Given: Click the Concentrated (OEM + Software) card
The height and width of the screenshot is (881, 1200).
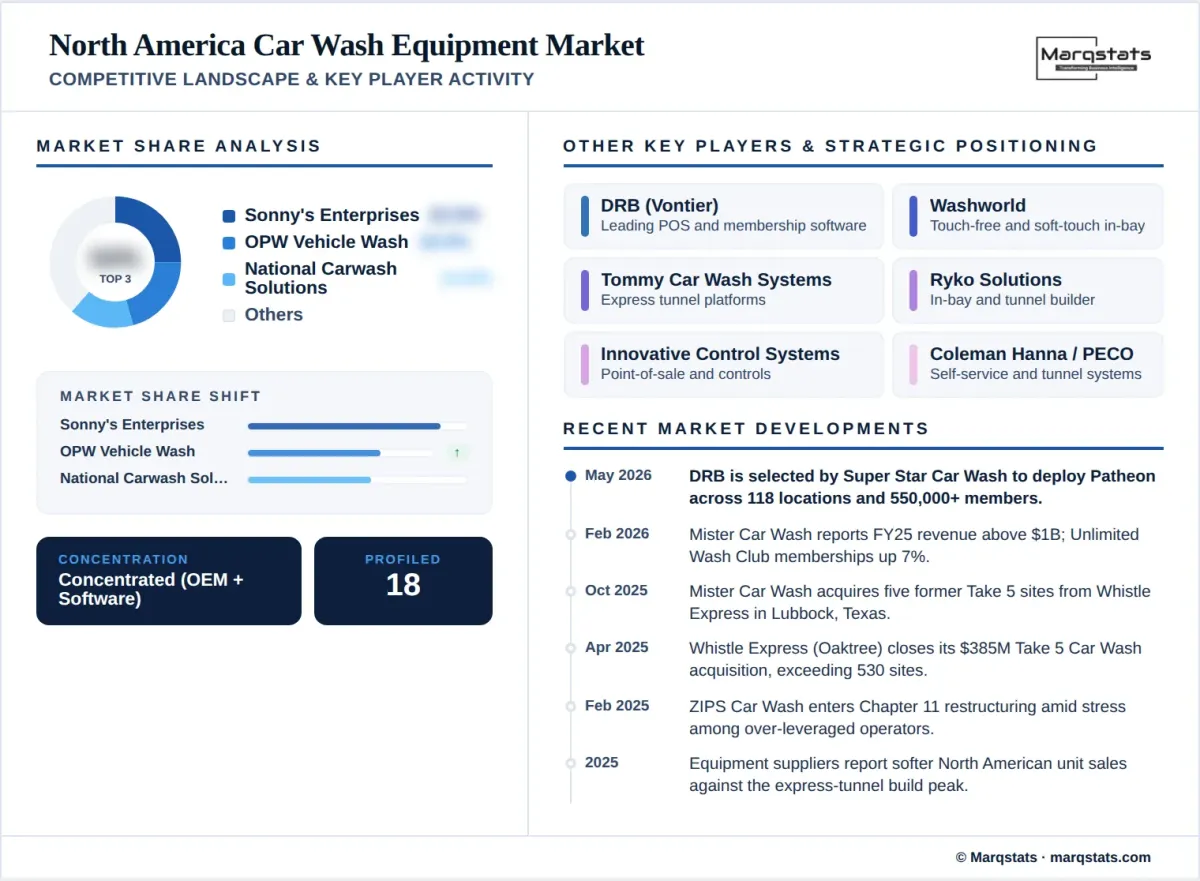Looking at the screenshot, I should coord(169,581).
